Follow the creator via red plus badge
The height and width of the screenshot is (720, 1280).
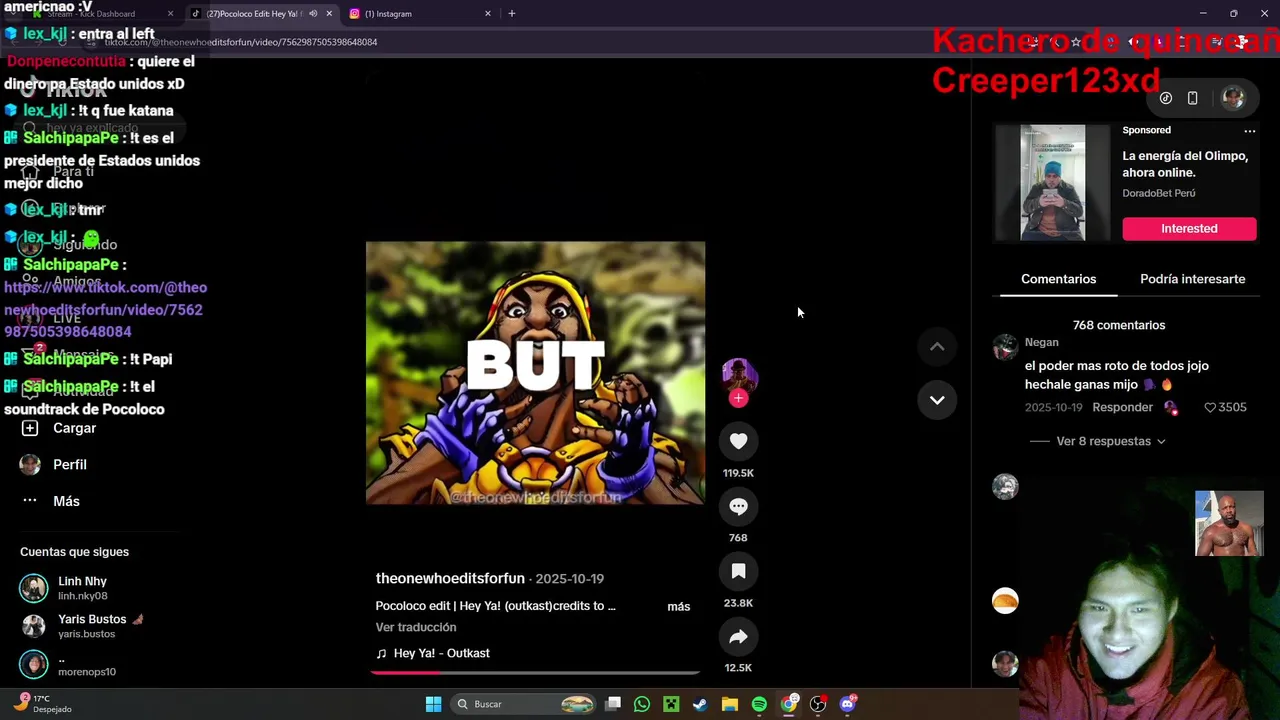(x=738, y=398)
